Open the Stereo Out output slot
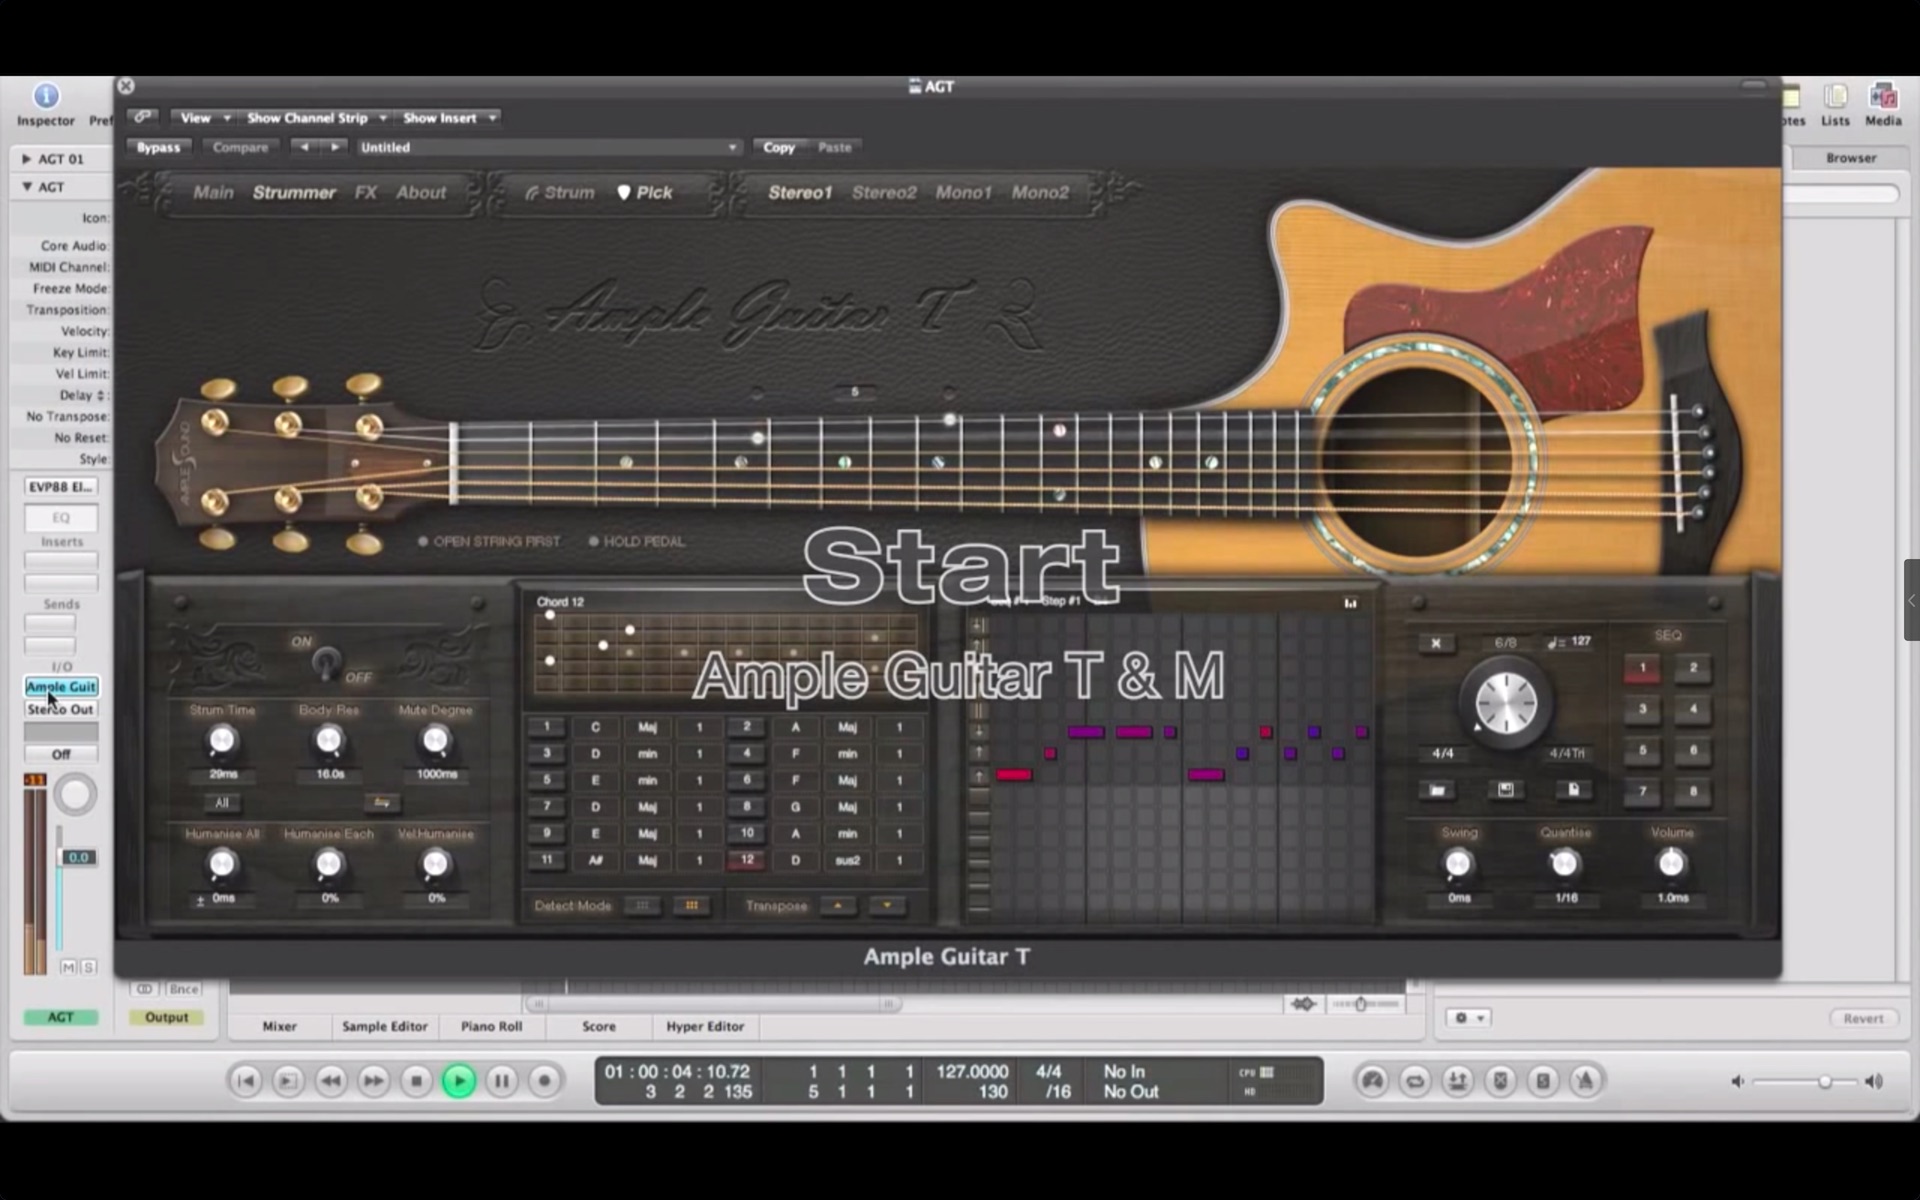This screenshot has height=1200, width=1920. click(x=61, y=709)
